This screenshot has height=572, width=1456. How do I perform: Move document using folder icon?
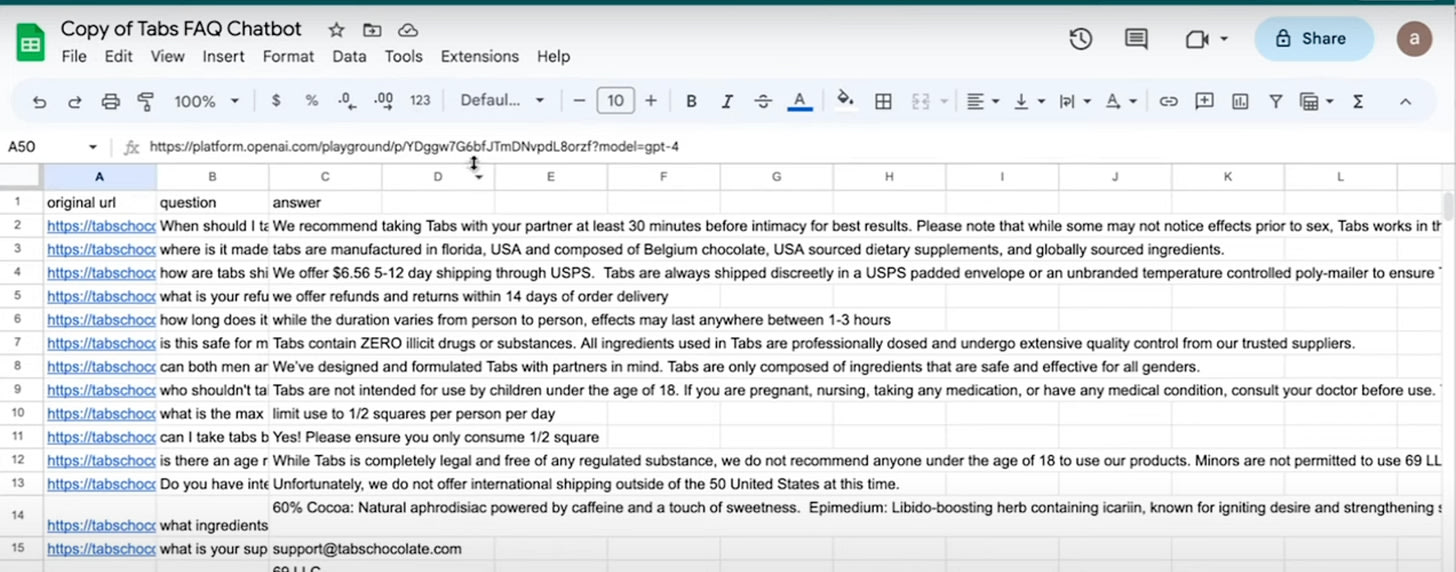click(372, 29)
